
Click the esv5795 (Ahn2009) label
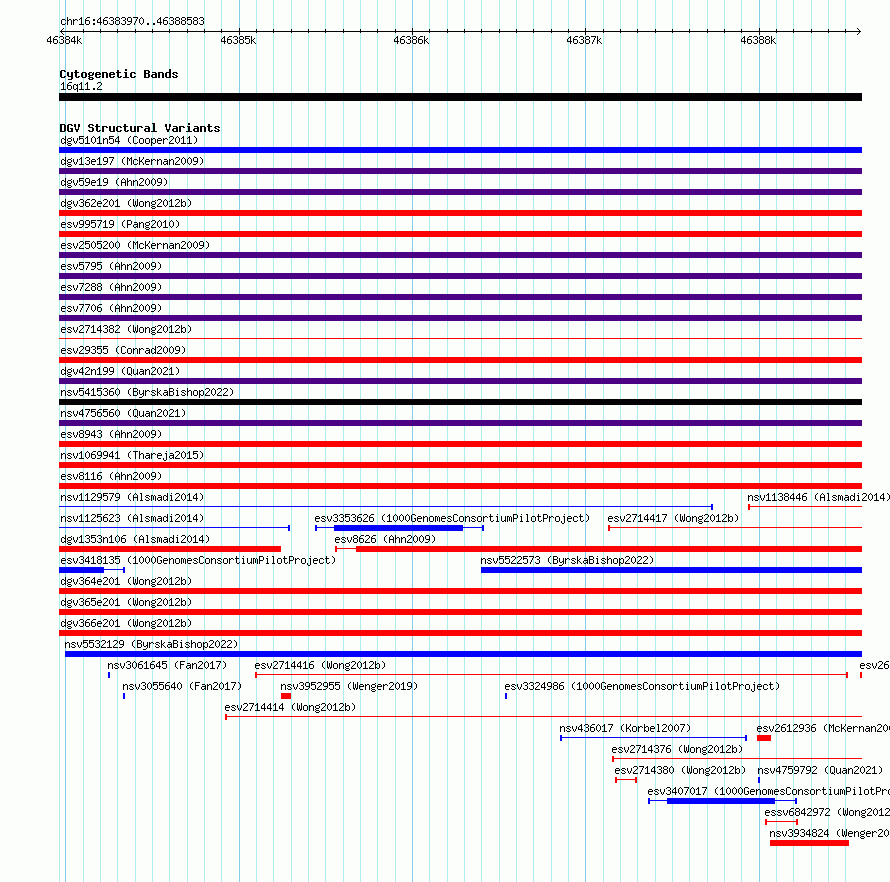111,266
